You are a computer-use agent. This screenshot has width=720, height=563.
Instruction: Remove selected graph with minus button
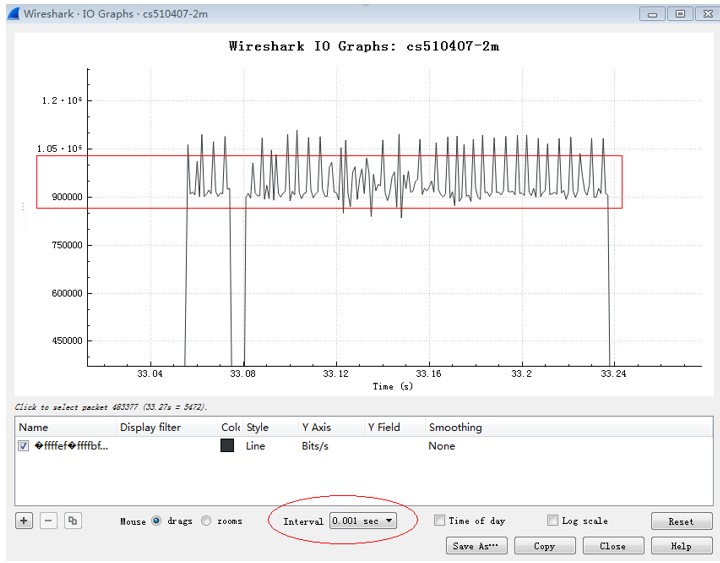[x=49, y=521]
